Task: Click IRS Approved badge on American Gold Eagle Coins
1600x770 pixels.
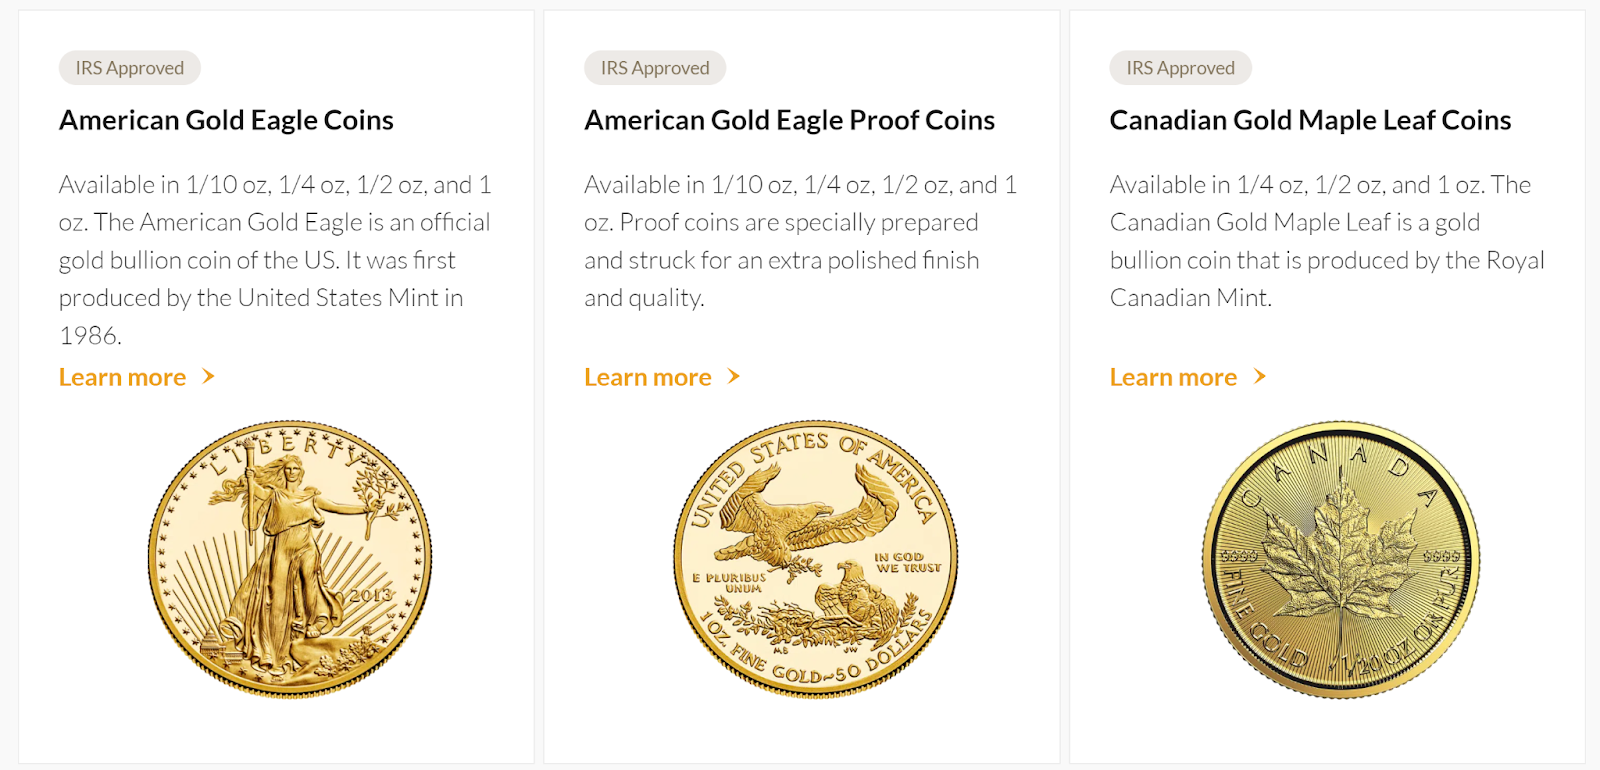Action: [130, 68]
